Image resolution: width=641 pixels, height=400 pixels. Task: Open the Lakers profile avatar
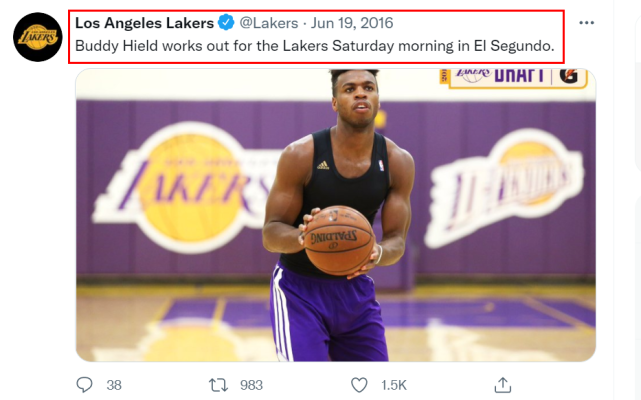click(x=38, y=37)
